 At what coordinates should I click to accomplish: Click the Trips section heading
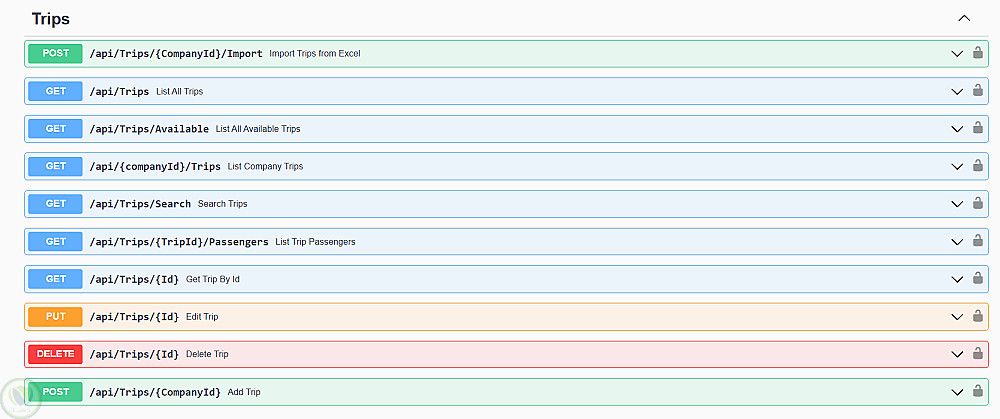click(51, 19)
